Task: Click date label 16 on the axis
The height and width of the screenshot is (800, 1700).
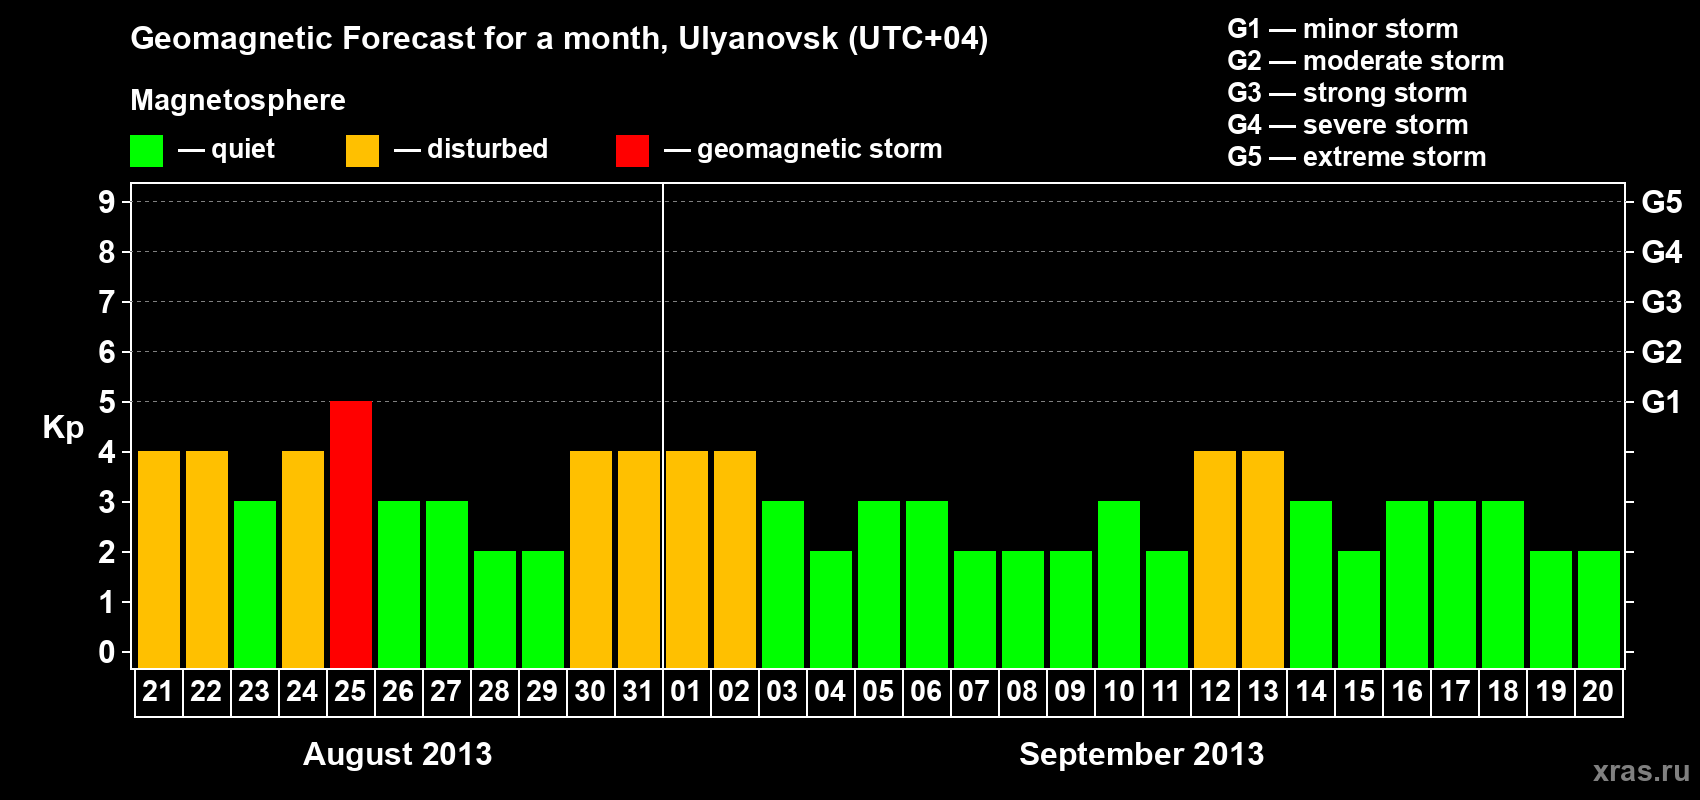Action: point(1406,691)
